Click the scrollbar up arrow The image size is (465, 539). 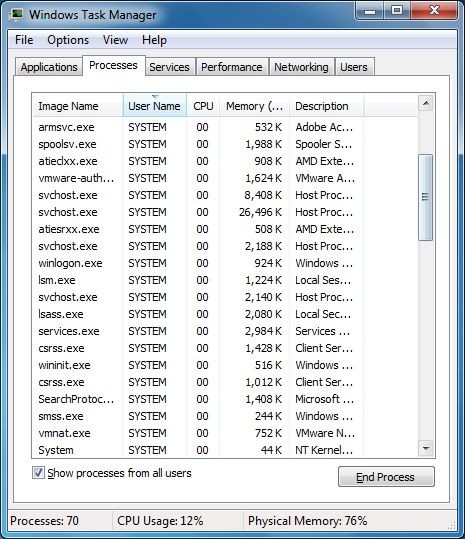point(426,103)
